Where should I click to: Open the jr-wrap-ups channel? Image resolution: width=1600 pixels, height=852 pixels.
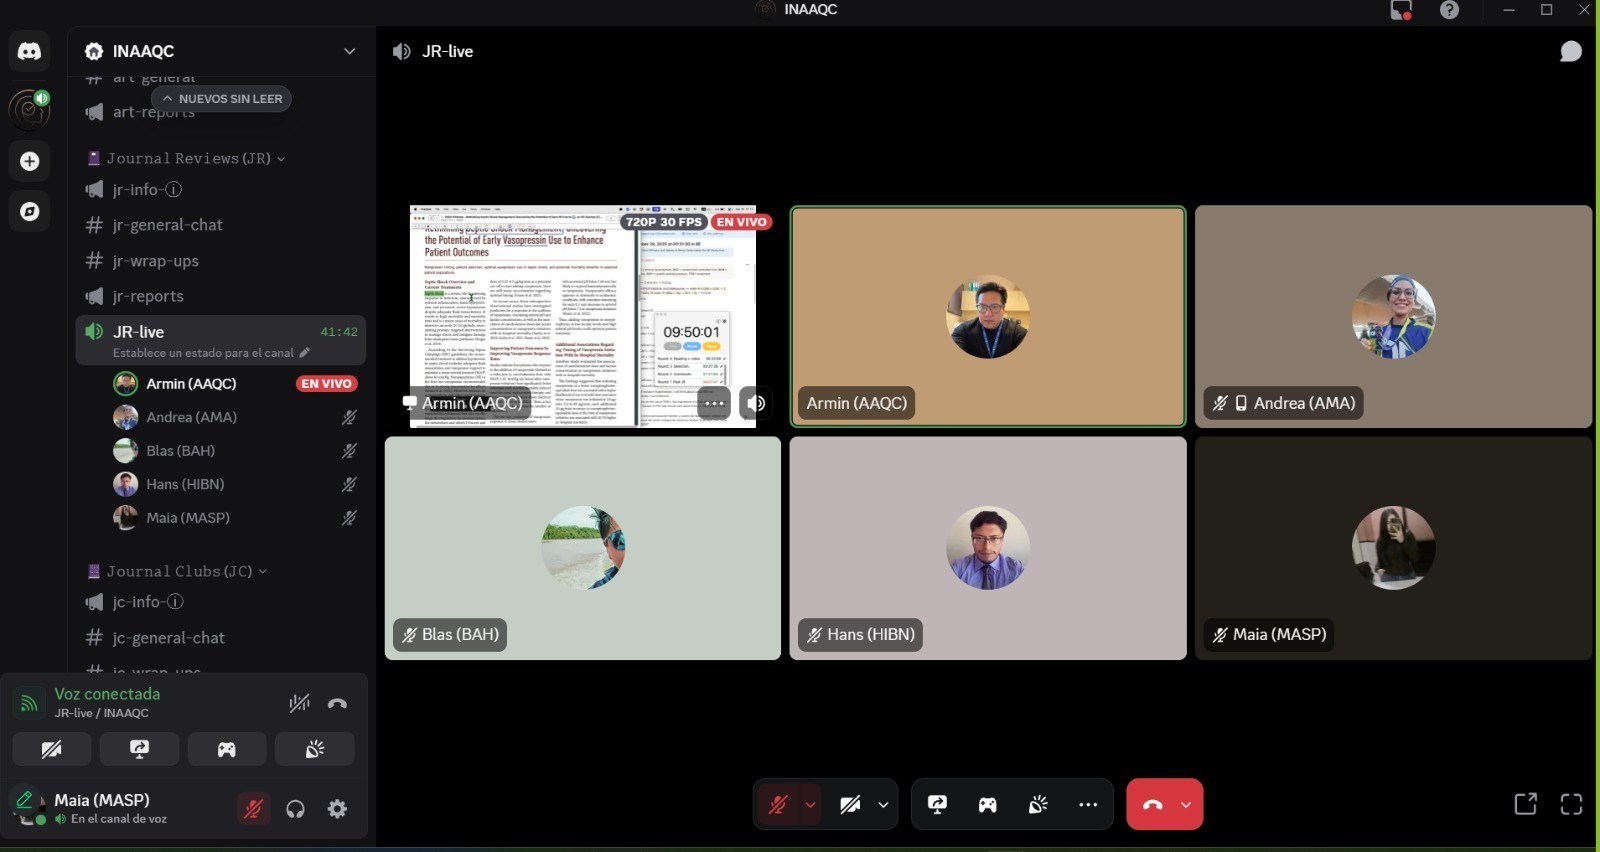click(156, 261)
